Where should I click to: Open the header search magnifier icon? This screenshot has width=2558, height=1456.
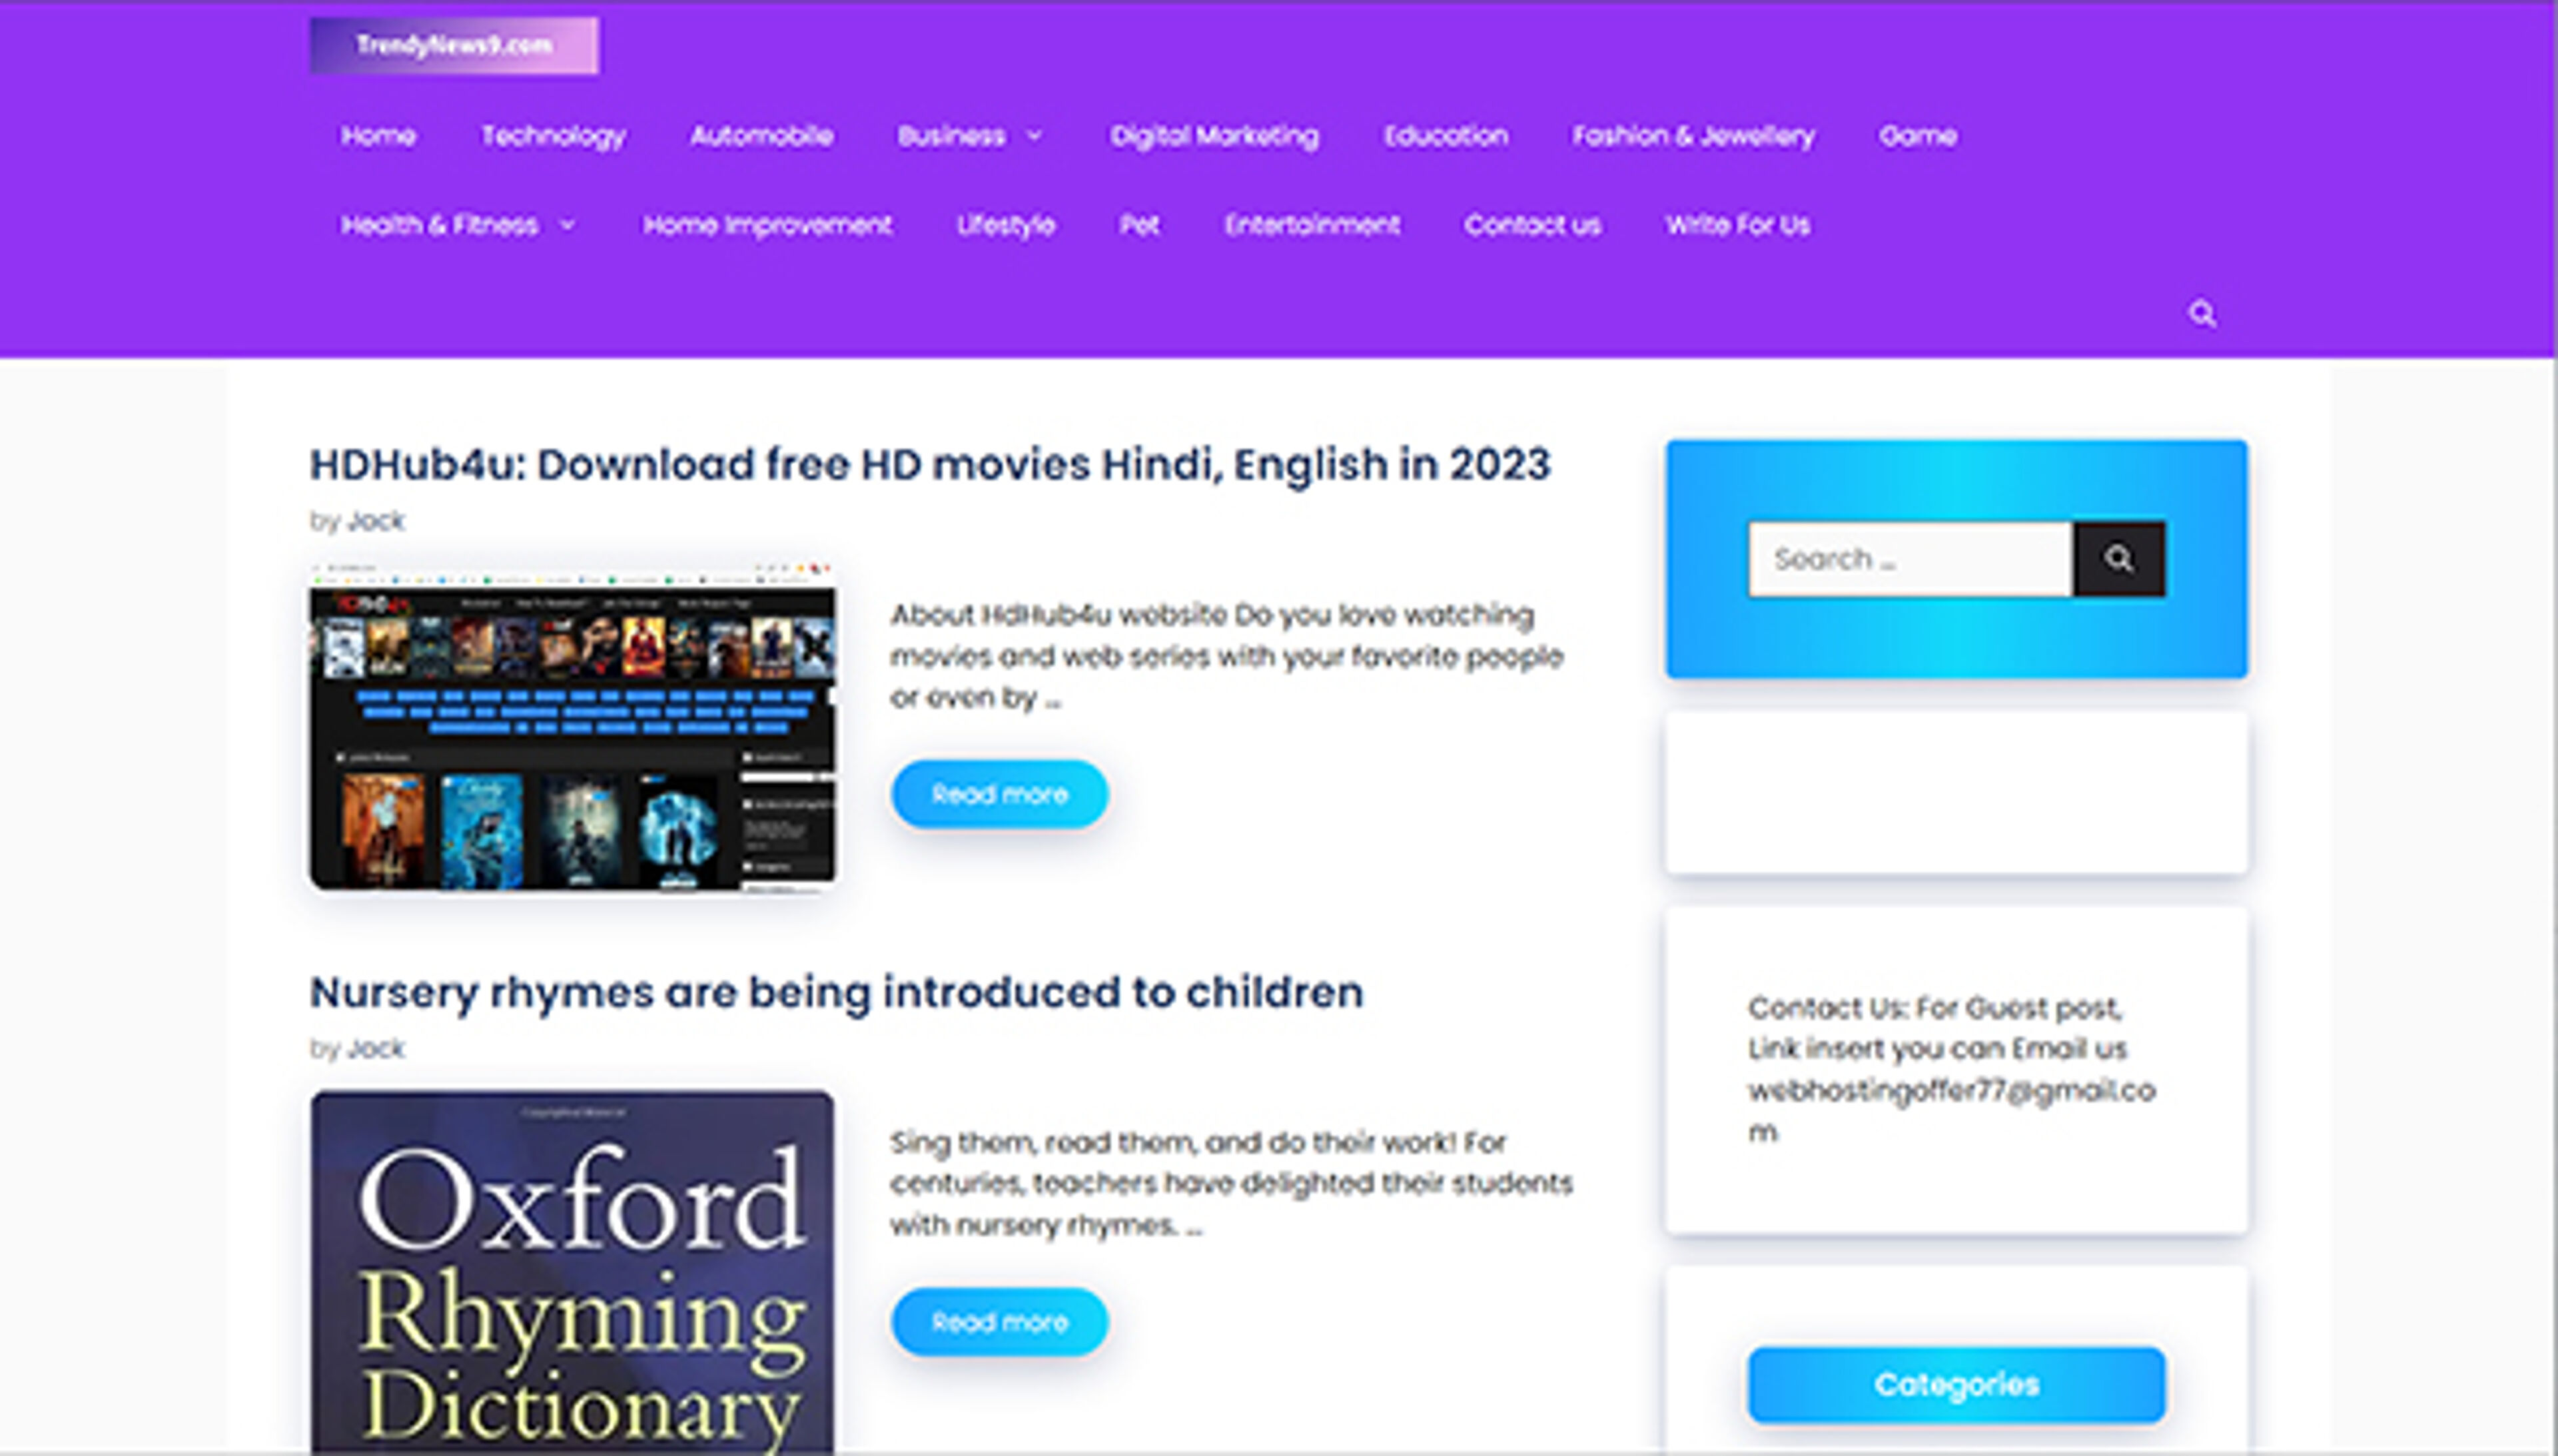click(x=2201, y=314)
